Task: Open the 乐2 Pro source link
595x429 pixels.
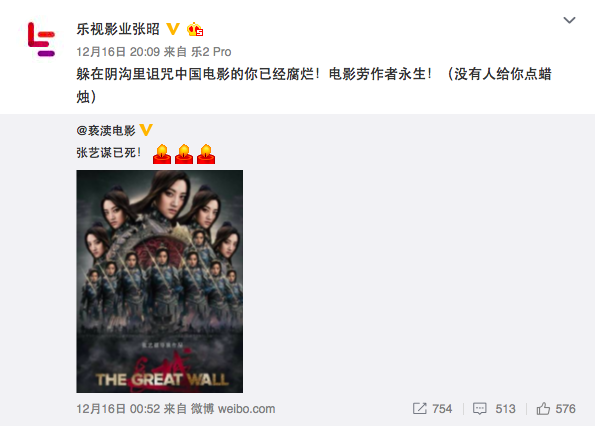Action: pos(211,52)
